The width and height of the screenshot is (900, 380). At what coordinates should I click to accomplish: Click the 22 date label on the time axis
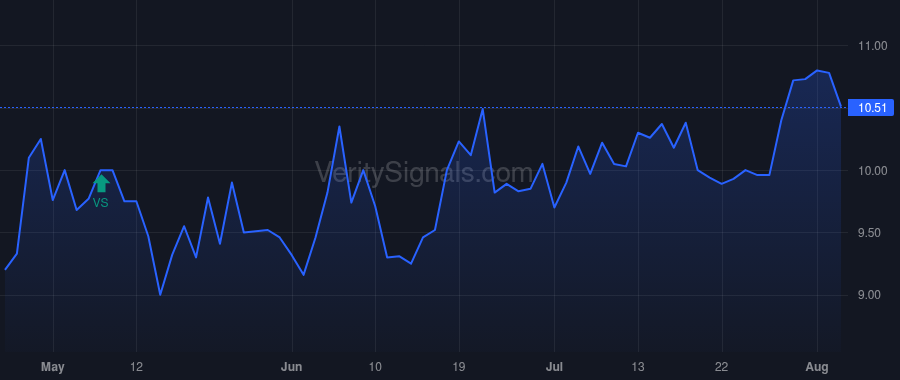pyautogui.click(x=721, y=367)
